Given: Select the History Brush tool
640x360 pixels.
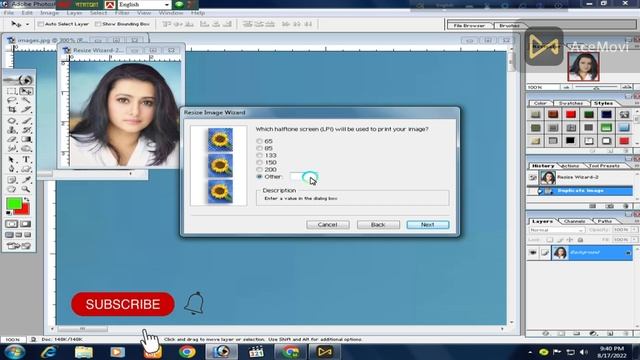Looking at the screenshot, I should point(26,130).
